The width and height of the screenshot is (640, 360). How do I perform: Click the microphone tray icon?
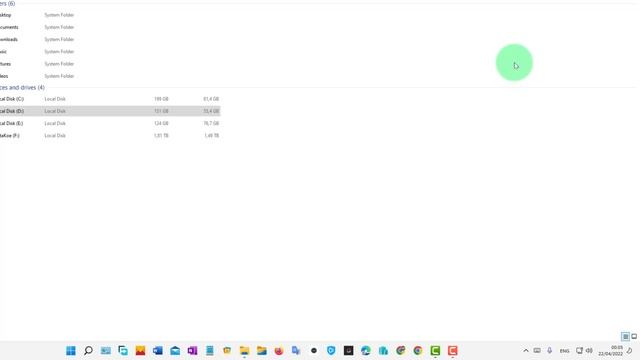[549, 351]
